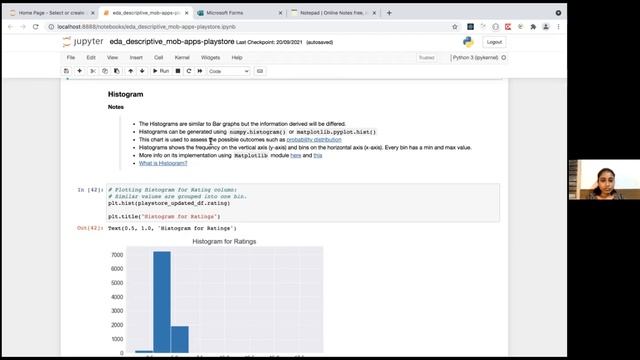The height and width of the screenshot is (360, 640).
Task: Click the localhost address bar
Action: (x=245, y=27)
